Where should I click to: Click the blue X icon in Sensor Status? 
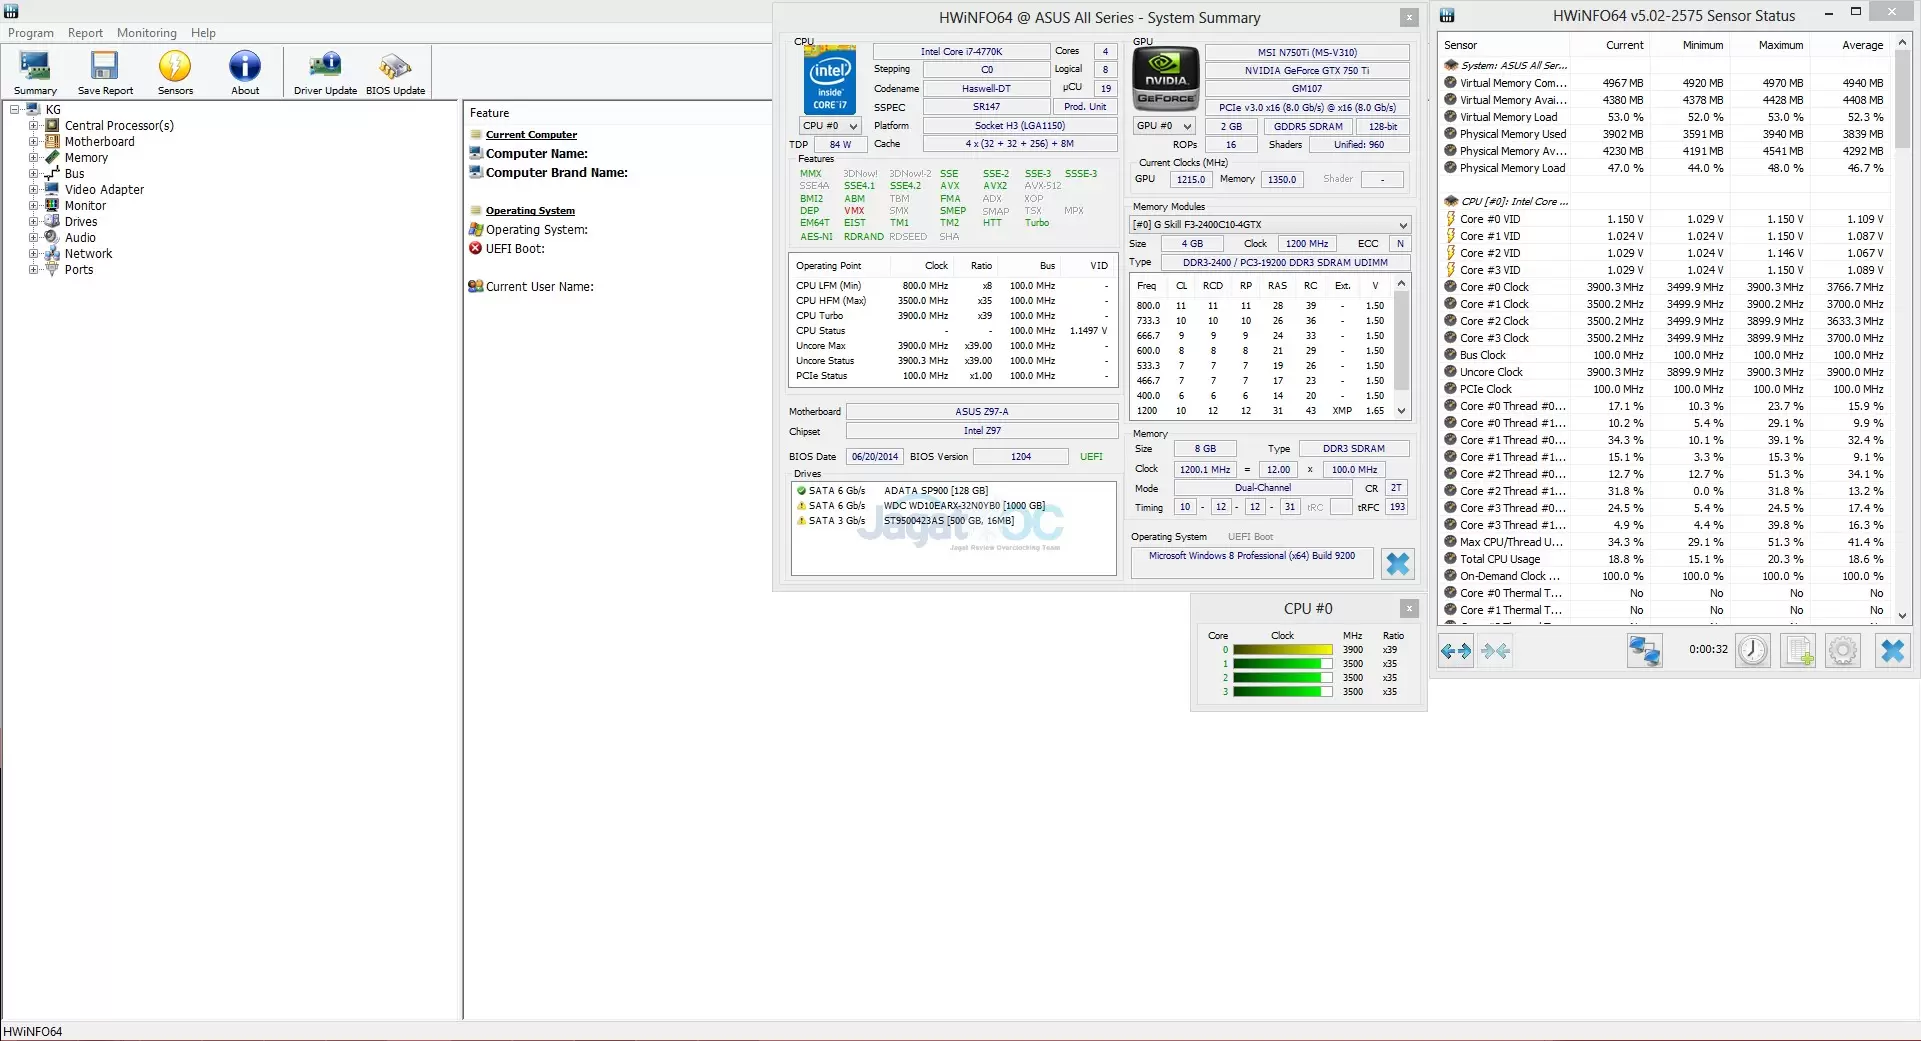click(1893, 651)
